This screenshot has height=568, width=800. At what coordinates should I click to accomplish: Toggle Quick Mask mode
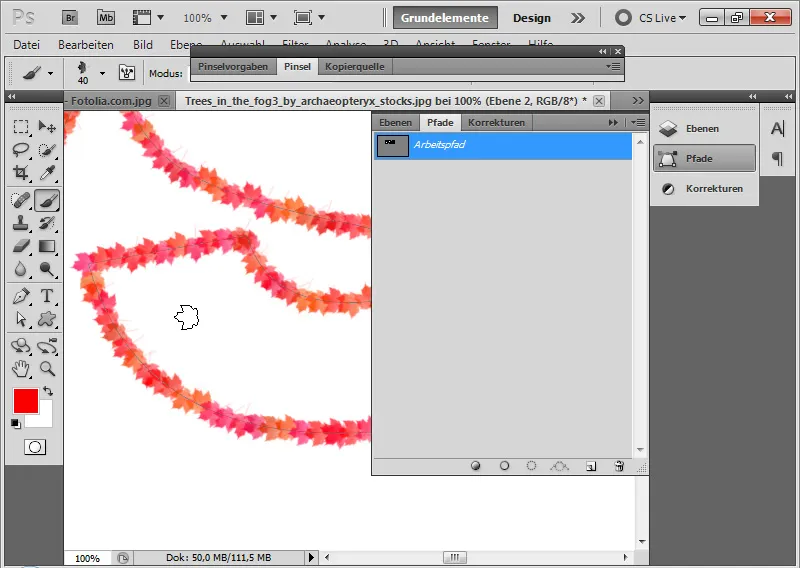(35, 447)
